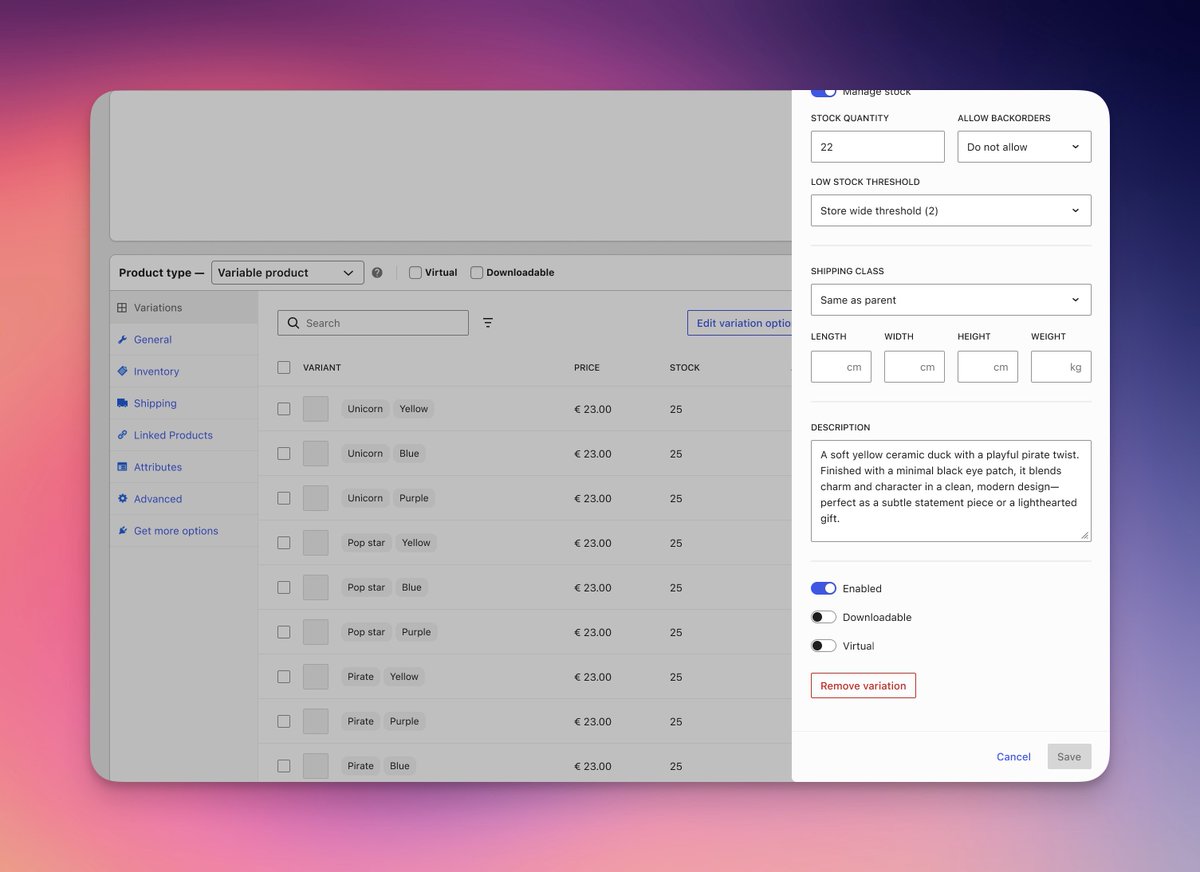1200x872 pixels.
Task: Click the magnifier icon in the Search field
Action: [293, 323]
